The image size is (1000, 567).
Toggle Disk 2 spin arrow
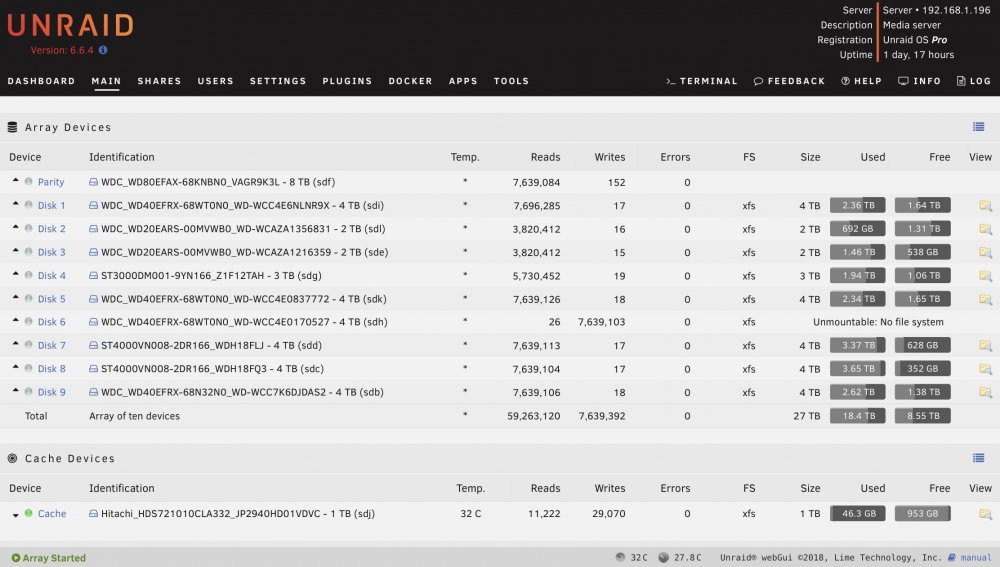[15, 227]
